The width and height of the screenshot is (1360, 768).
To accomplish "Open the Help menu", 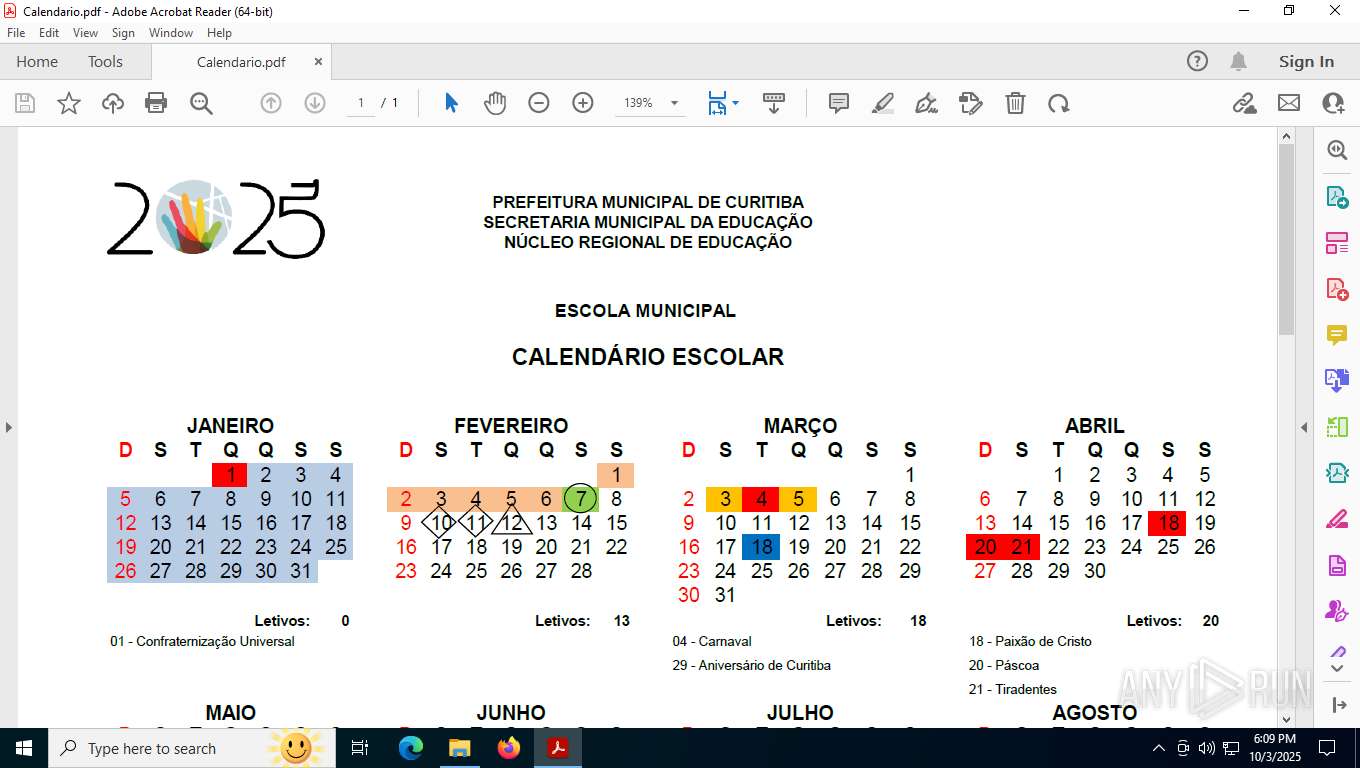I will click(219, 33).
